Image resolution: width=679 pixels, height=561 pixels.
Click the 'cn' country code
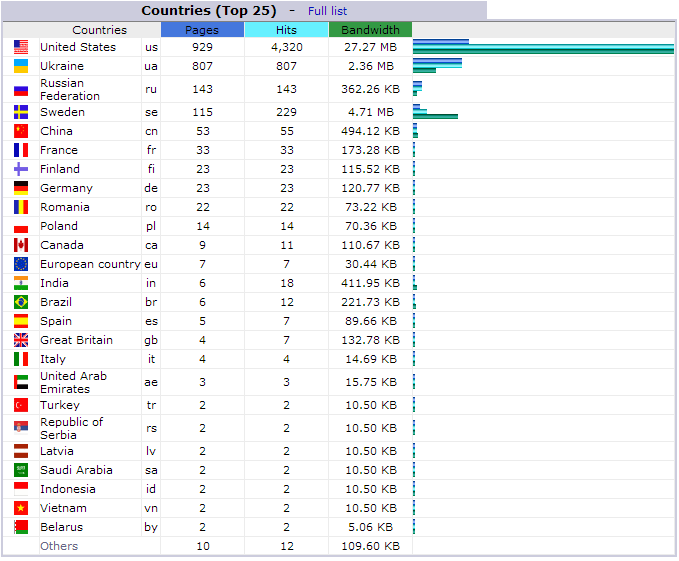coord(151,131)
